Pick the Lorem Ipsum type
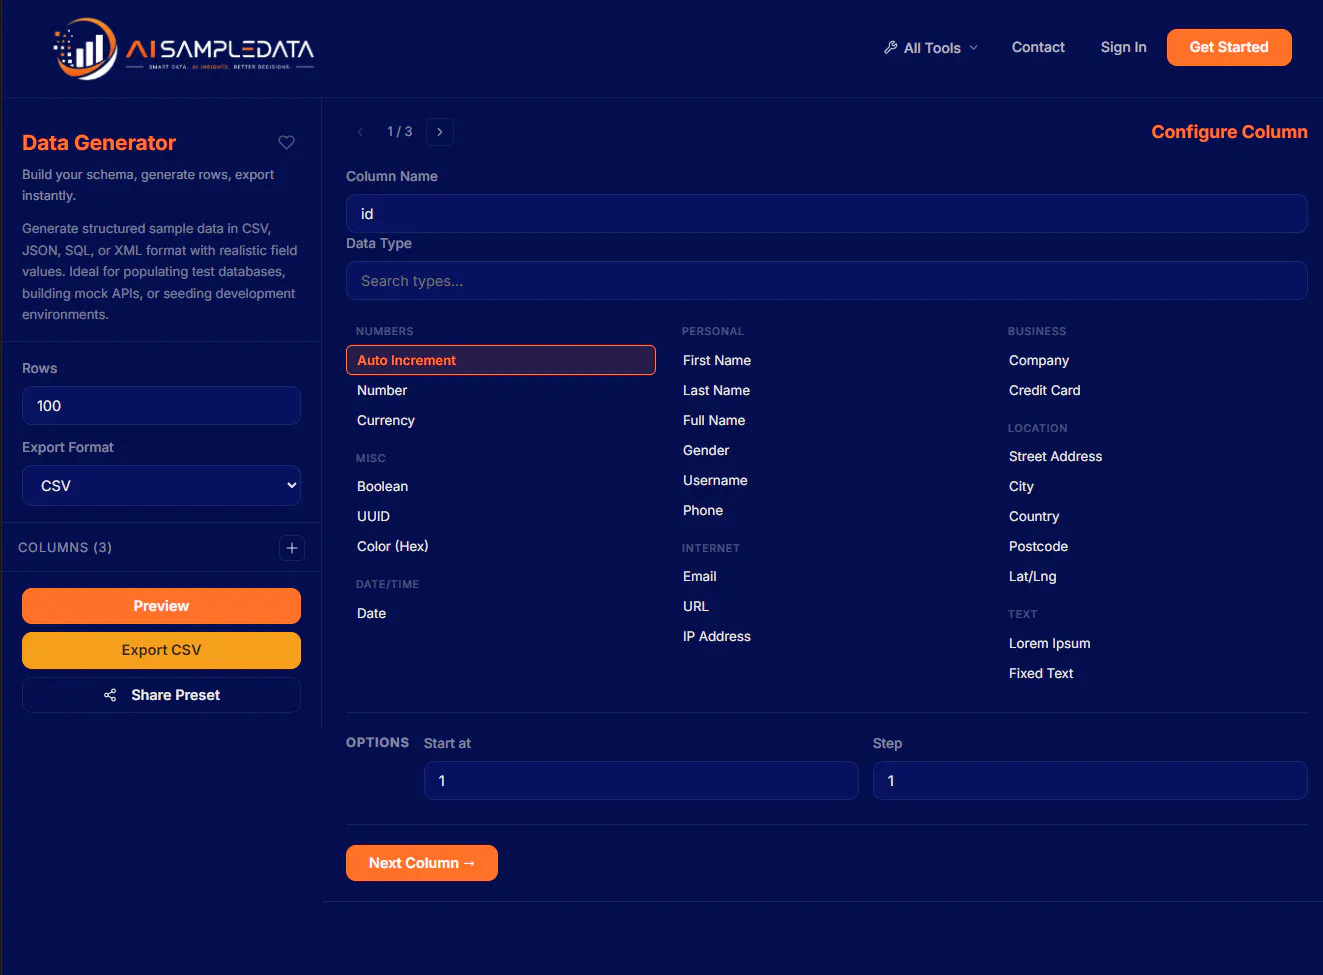The height and width of the screenshot is (975, 1323). 1050,644
